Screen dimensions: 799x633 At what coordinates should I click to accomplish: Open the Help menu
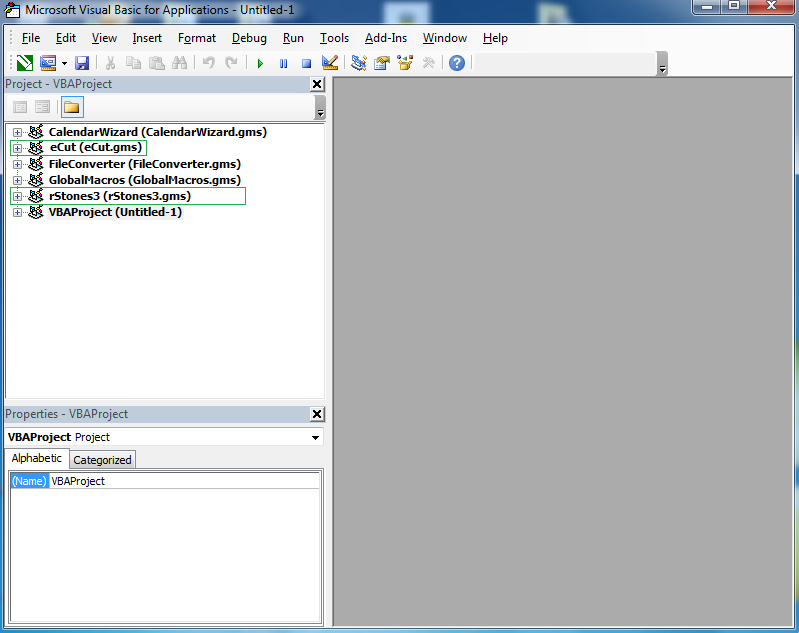pos(495,38)
